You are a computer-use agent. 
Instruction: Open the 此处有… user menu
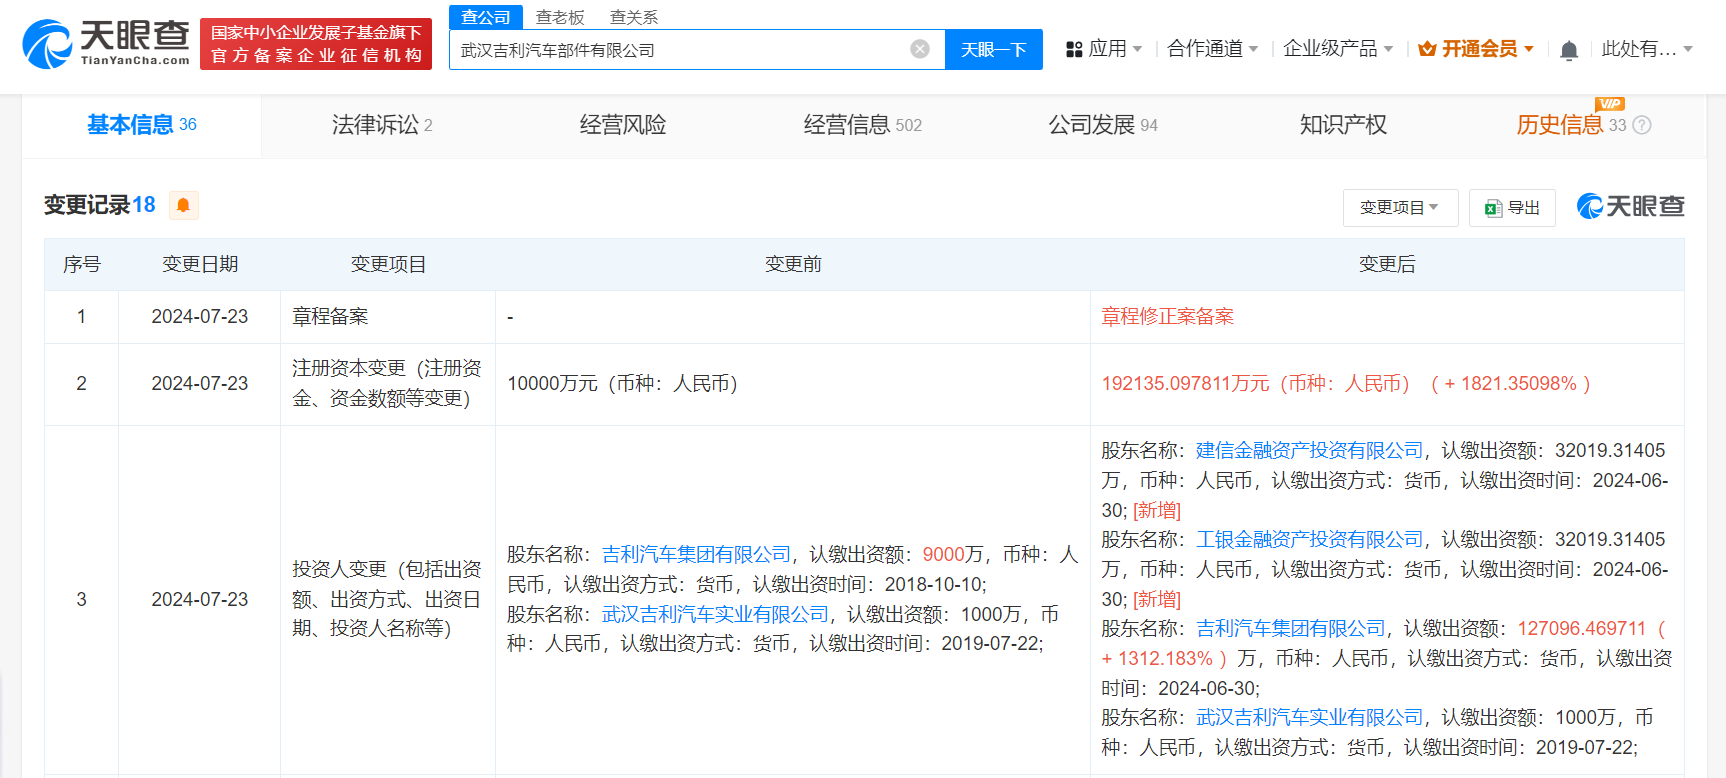[1647, 49]
